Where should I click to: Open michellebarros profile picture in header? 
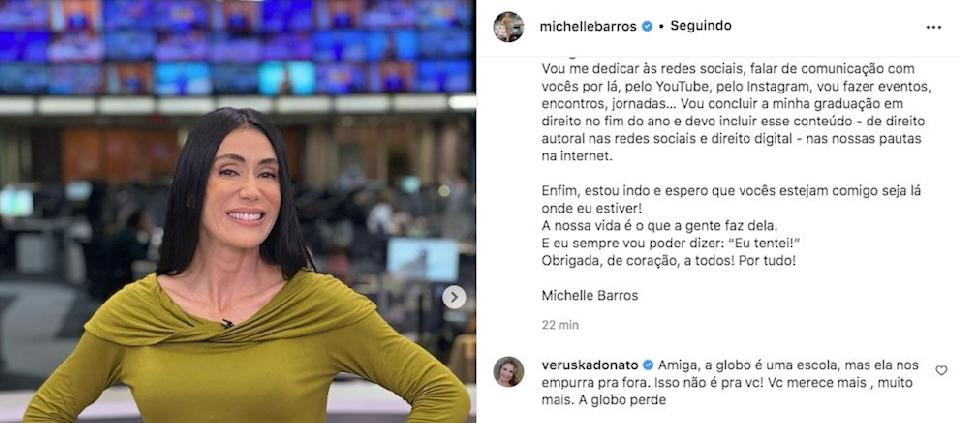click(509, 26)
